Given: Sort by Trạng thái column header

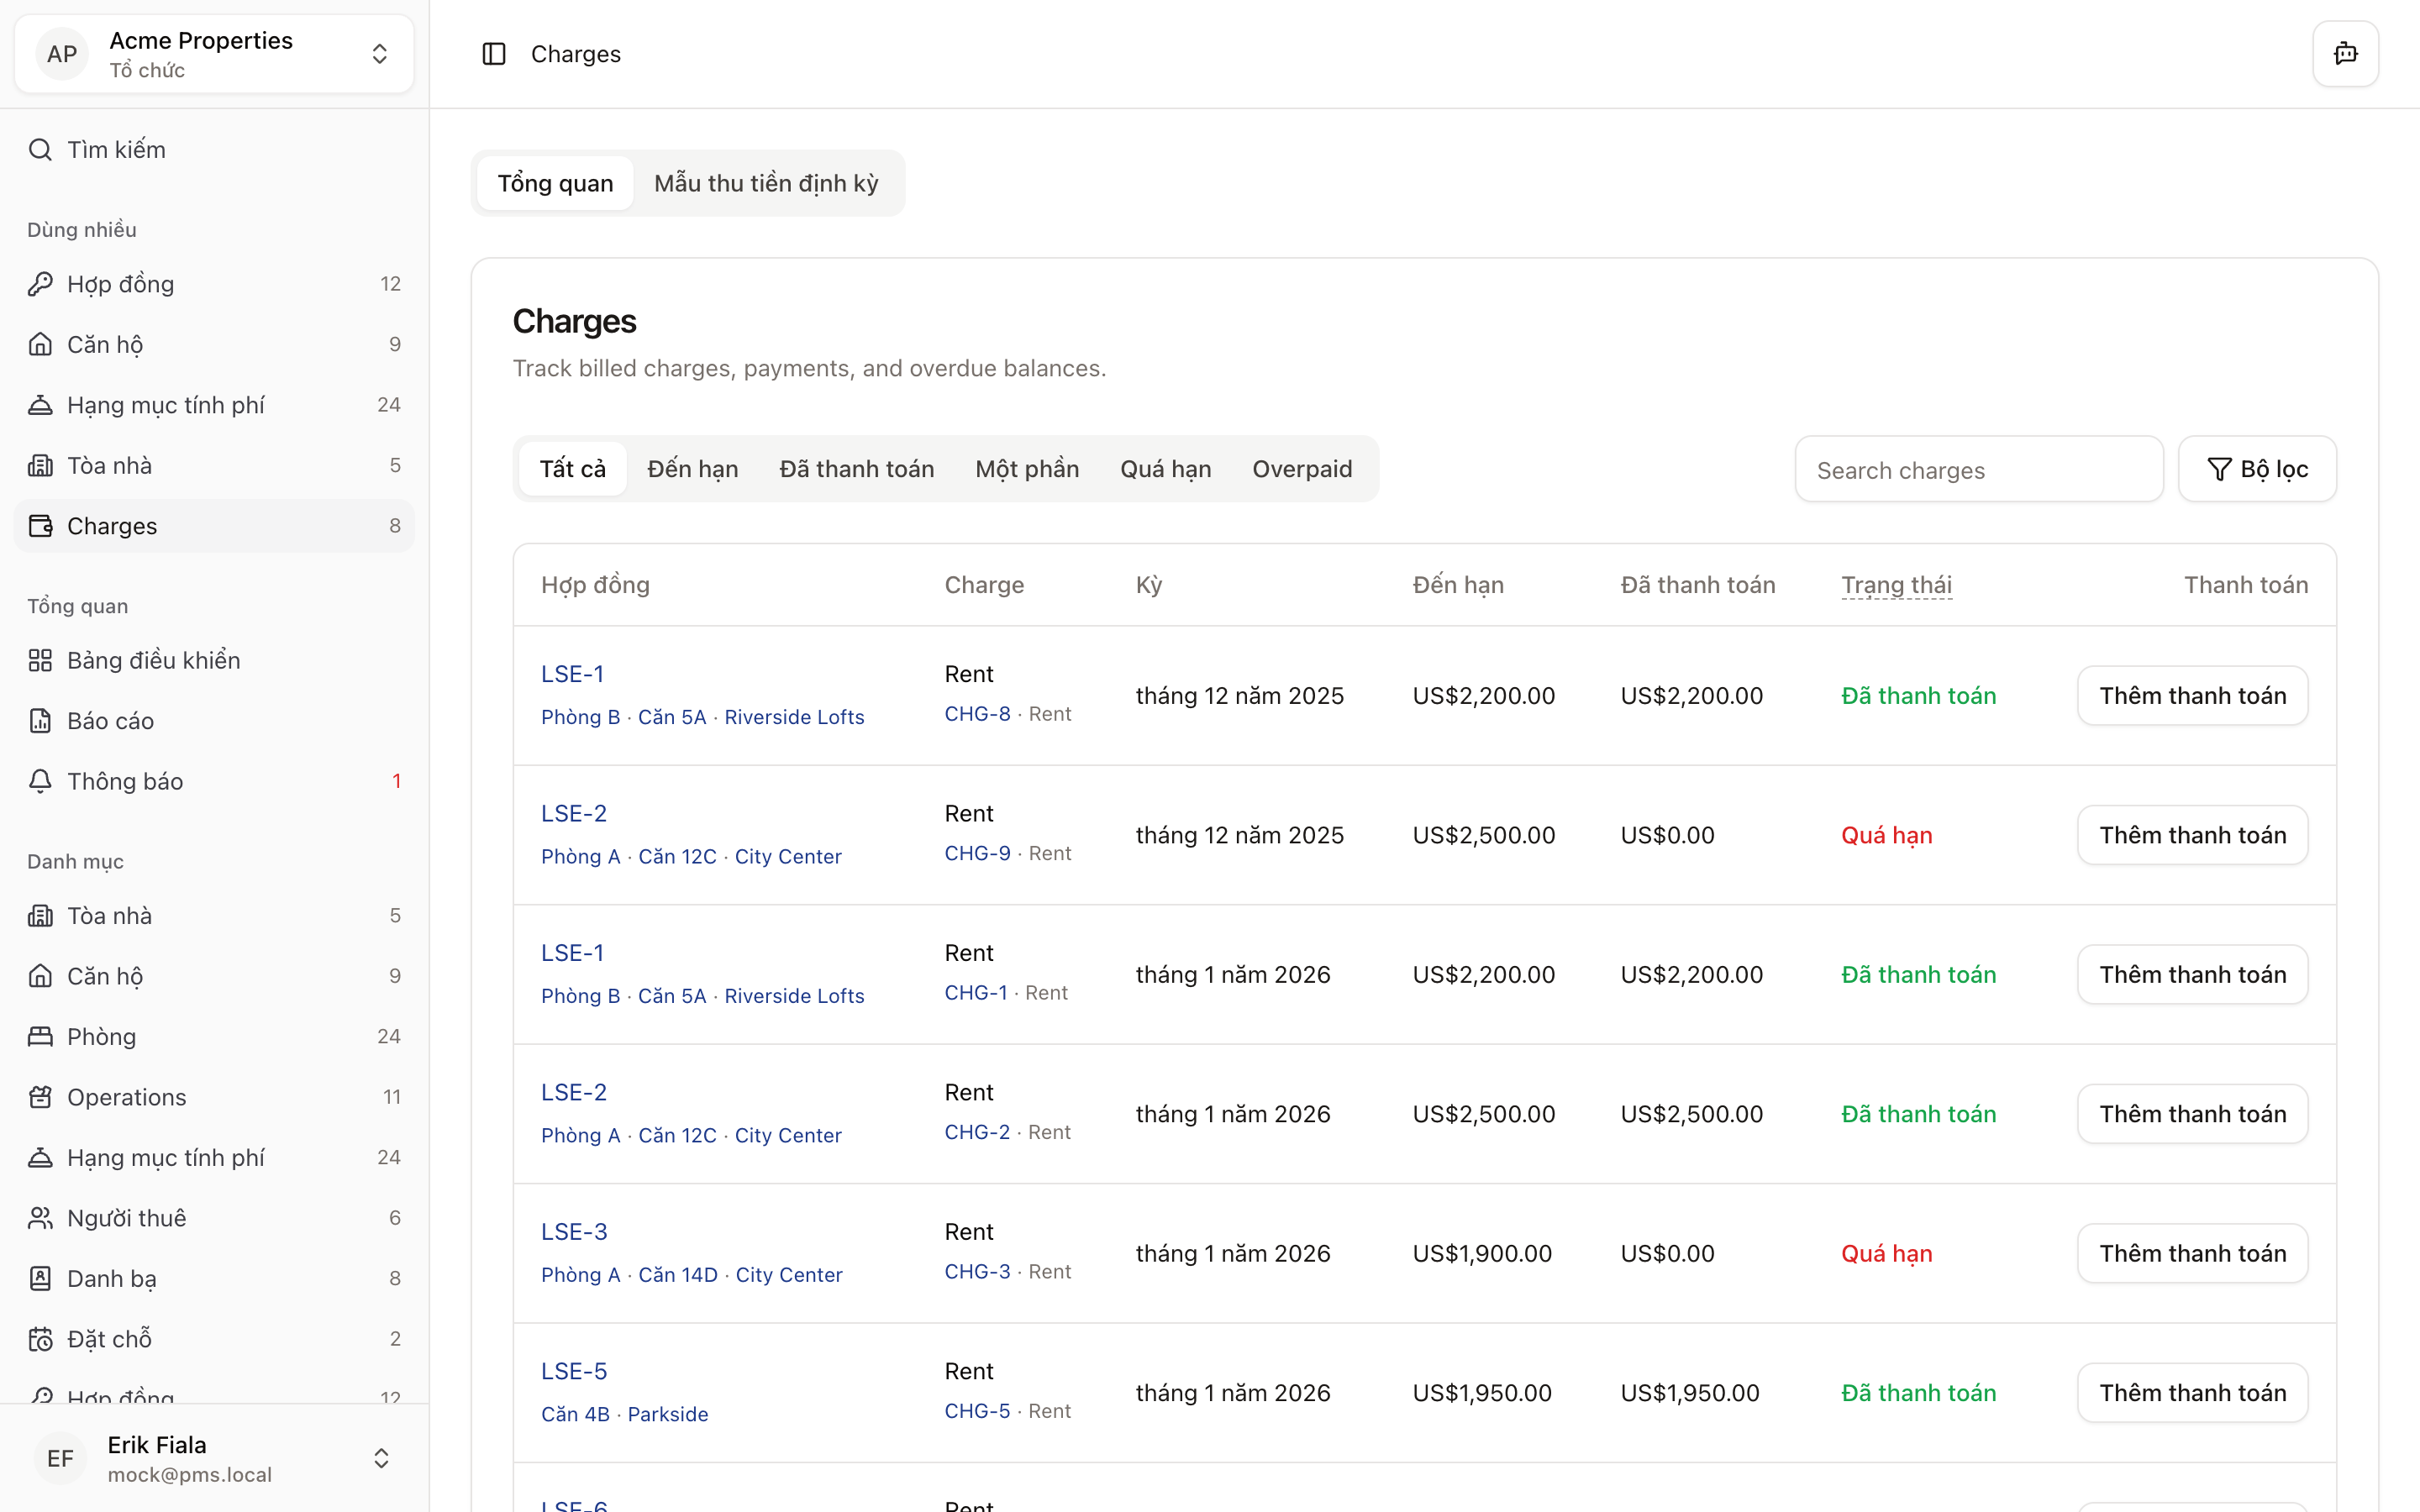Looking at the screenshot, I should click(1896, 585).
